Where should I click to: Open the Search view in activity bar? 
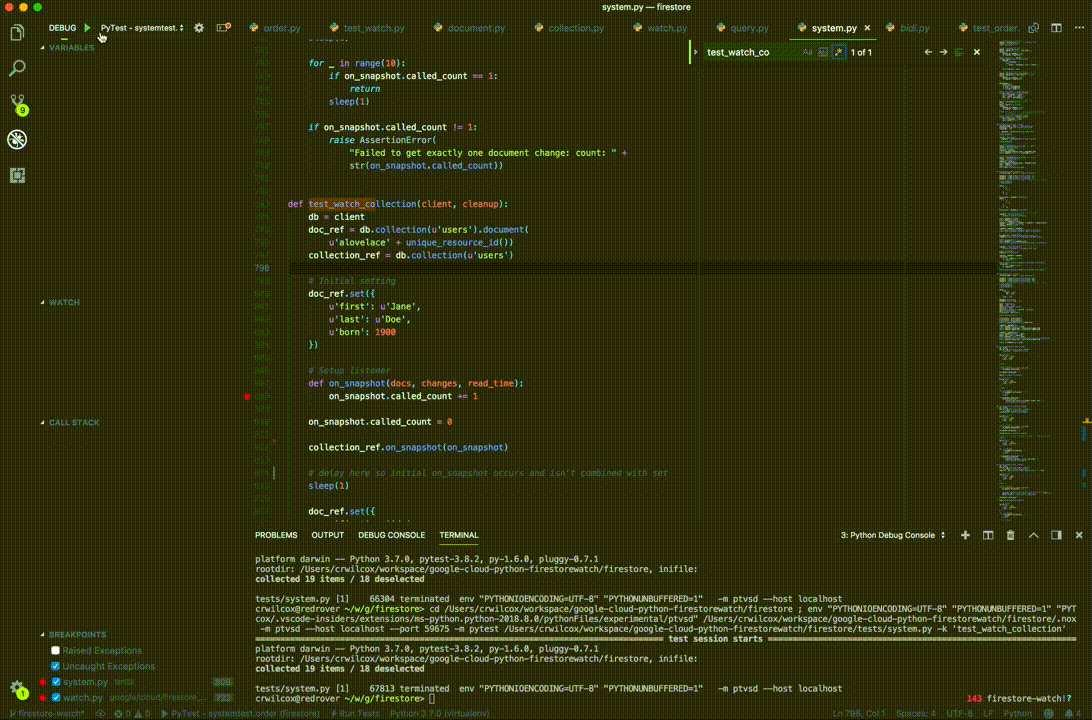tap(17, 68)
